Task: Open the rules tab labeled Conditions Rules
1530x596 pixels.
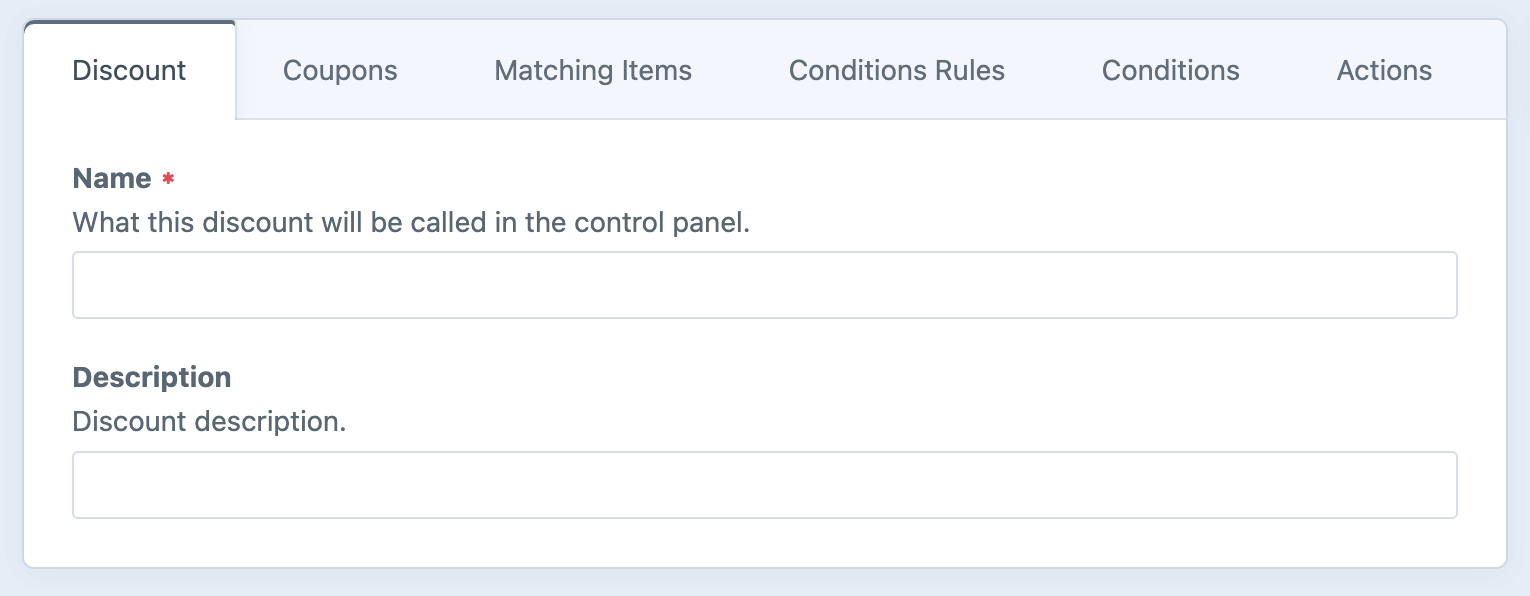Action: click(x=897, y=71)
